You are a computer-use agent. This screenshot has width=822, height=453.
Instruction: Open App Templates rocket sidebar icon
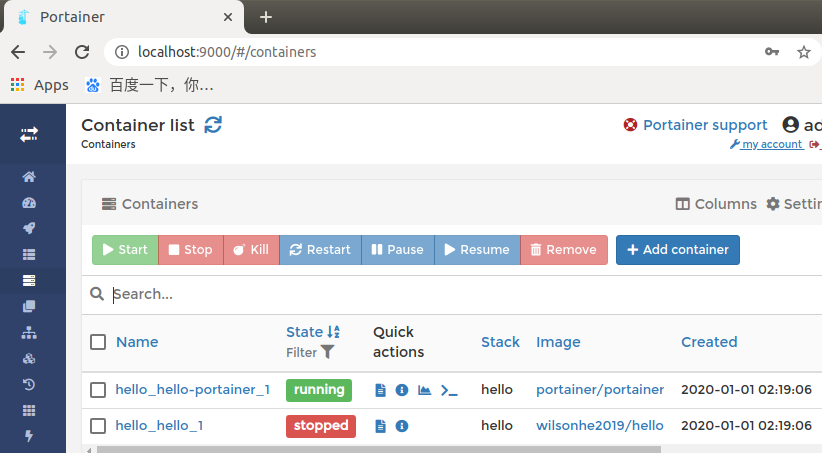29,228
